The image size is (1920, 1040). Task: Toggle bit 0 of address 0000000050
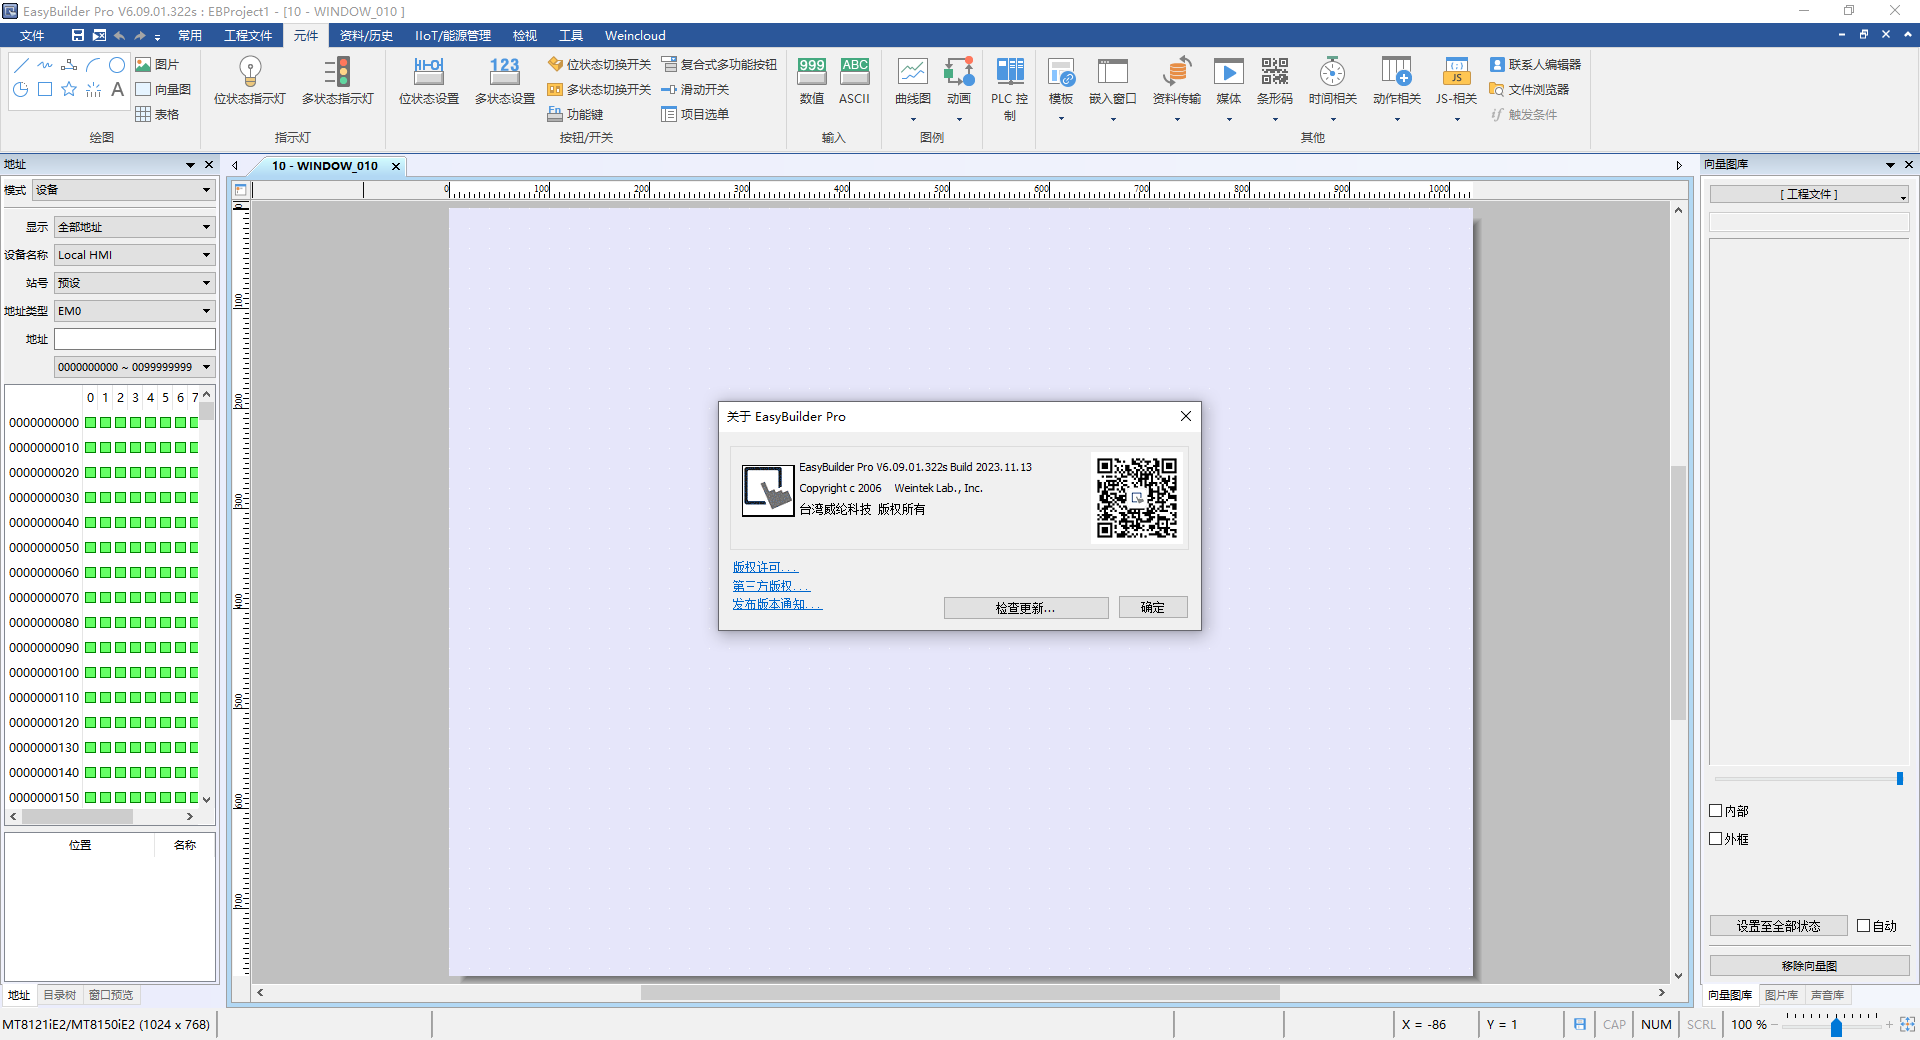90,547
